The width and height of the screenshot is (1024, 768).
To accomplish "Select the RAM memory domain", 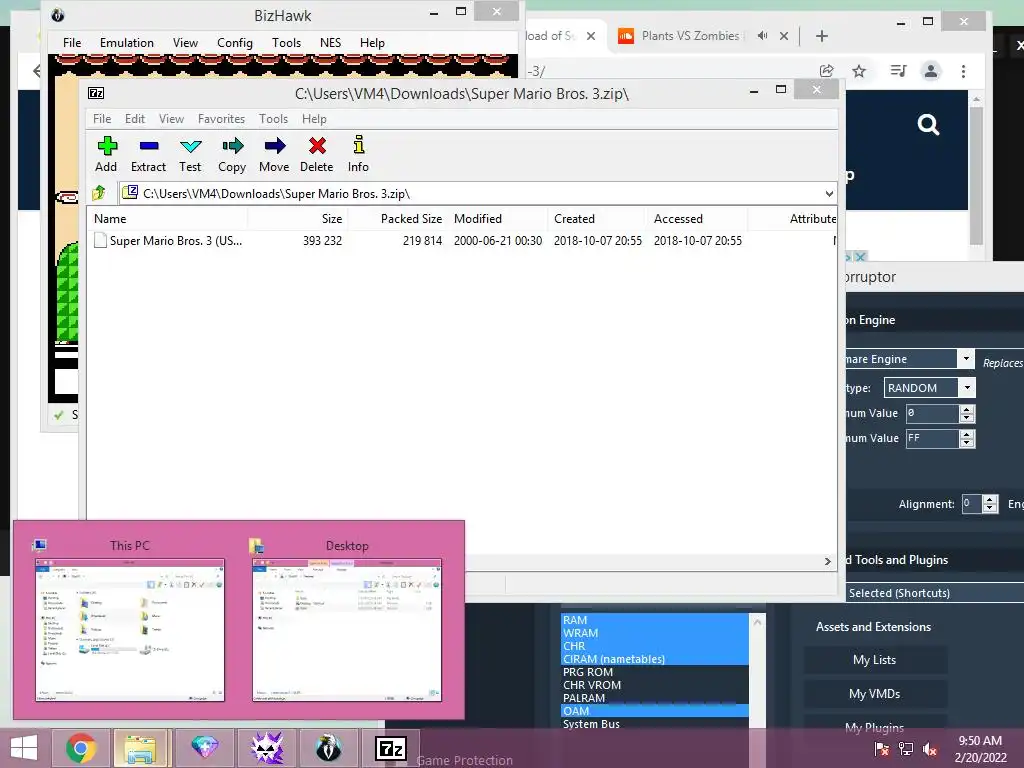I will point(654,620).
